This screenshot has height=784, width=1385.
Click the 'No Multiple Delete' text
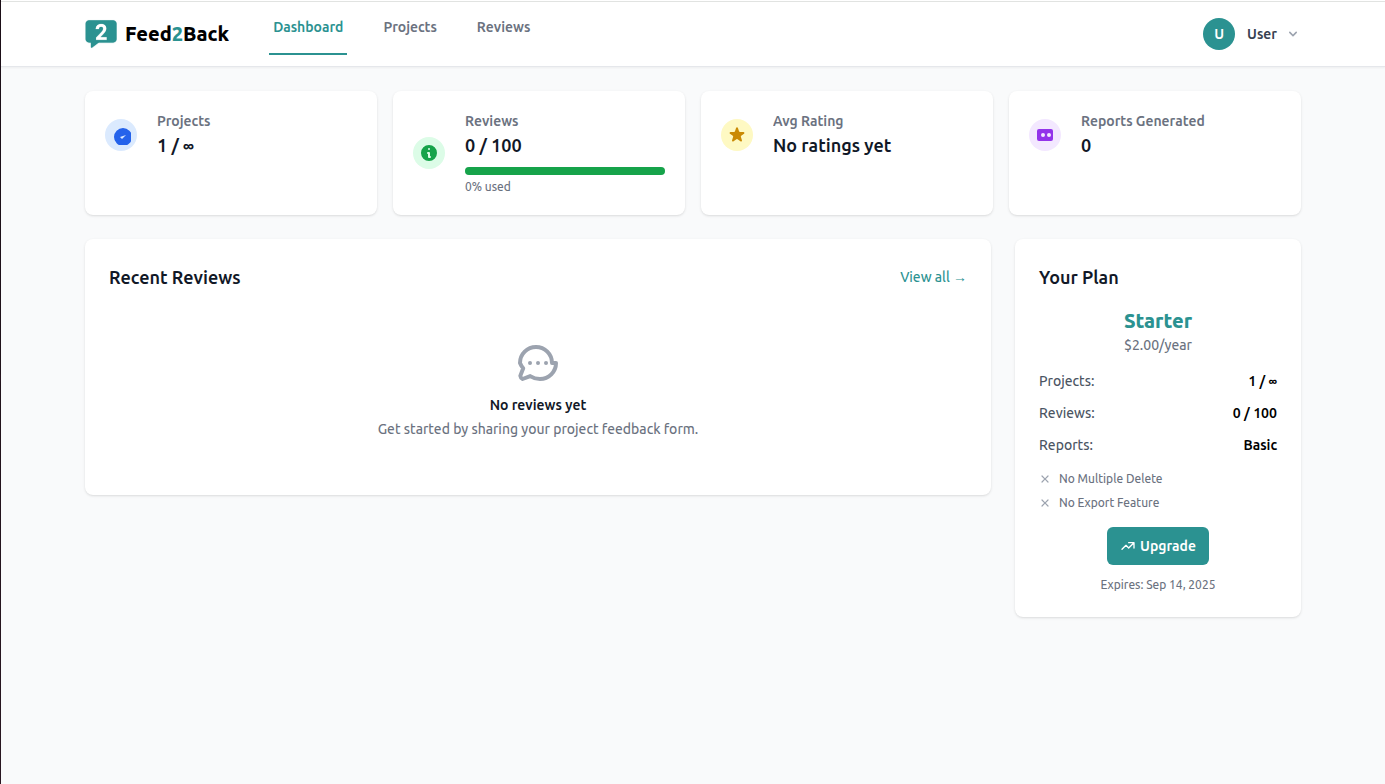click(x=1111, y=479)
